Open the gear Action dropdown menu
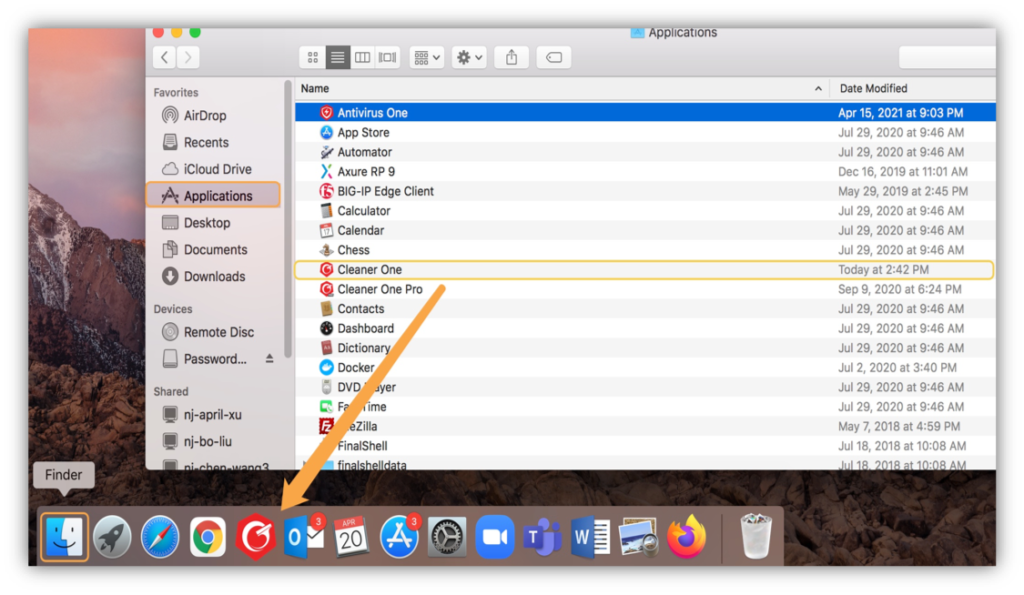Screen dimensions: 1024x595 (469, 58)
